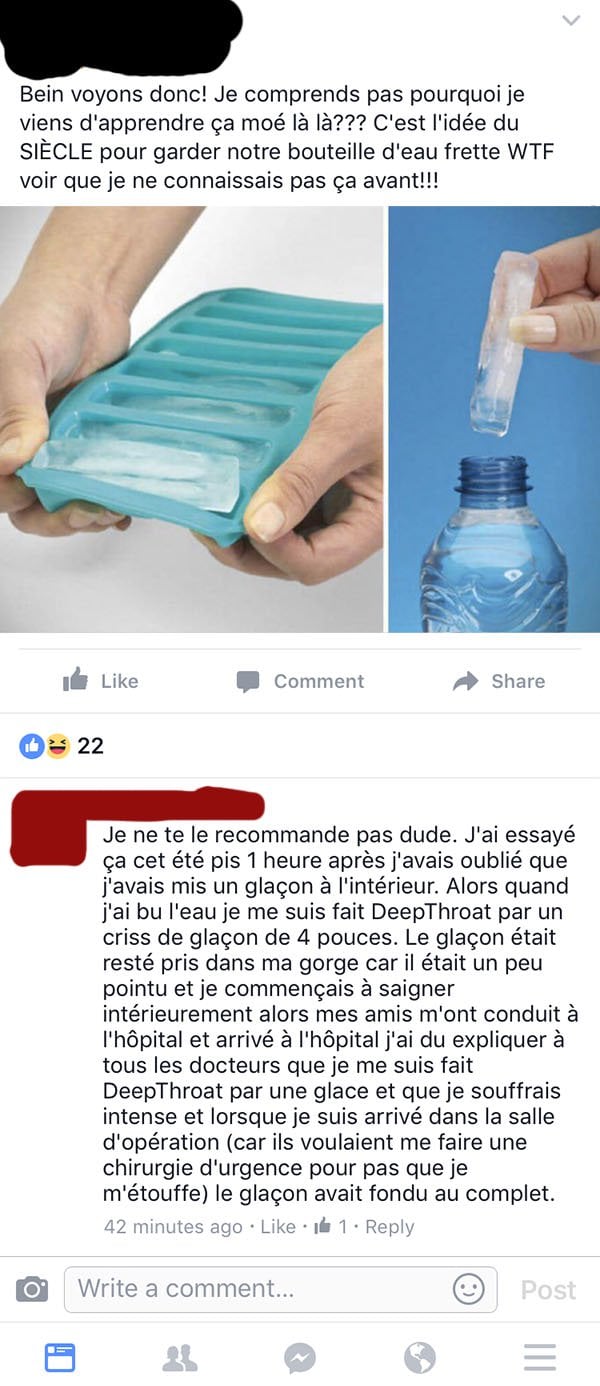Tap the Like thumbs-up button
Viewport: 600px width, 1386px height.
(x=100, y=681)
